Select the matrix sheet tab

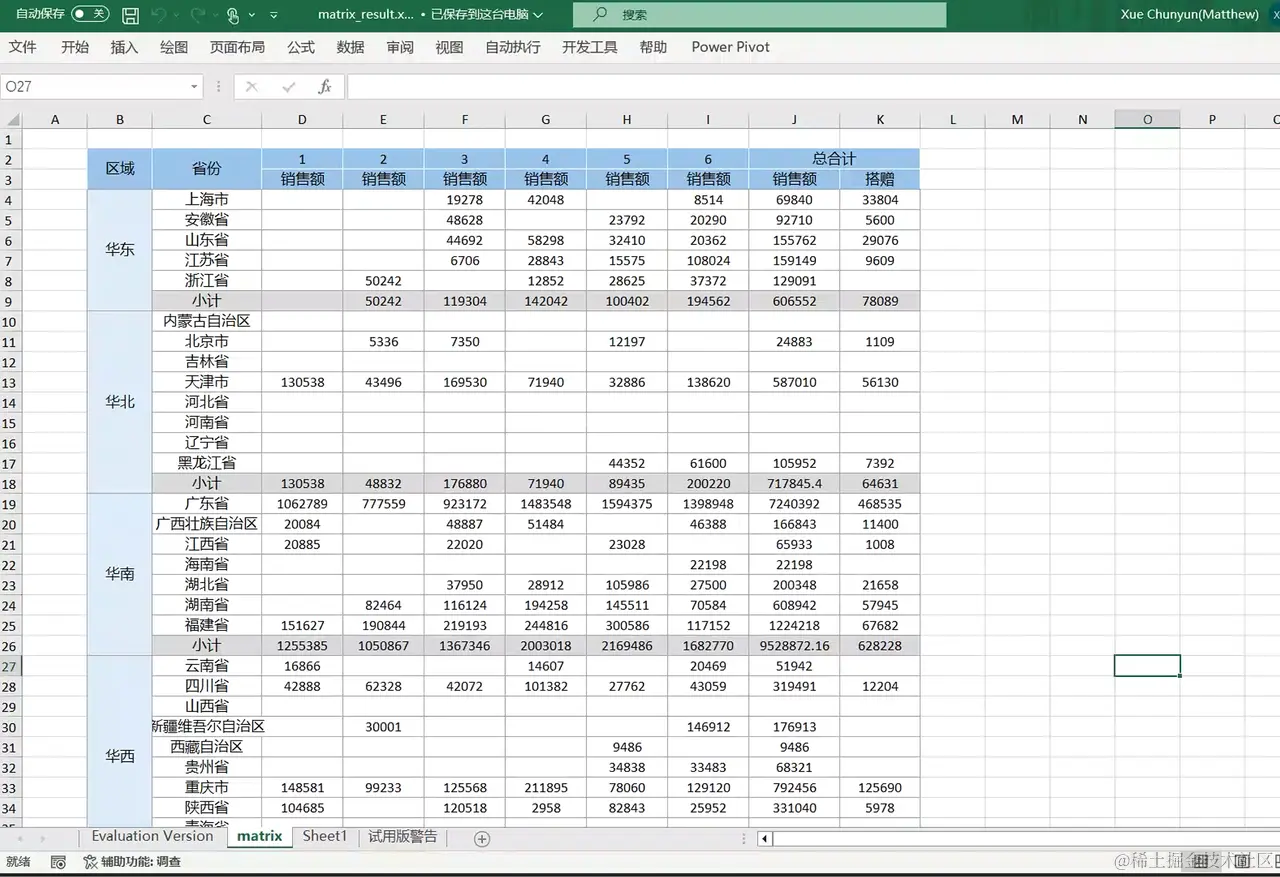point(259,837)
